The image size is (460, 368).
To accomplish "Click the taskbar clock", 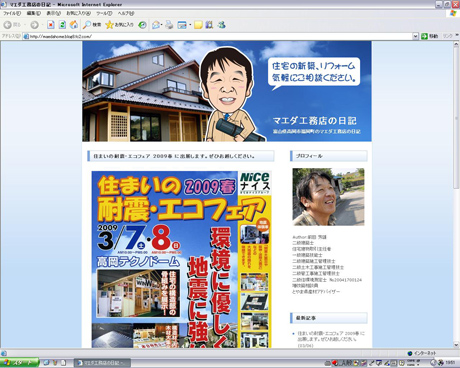I will (x=450, y=363).
